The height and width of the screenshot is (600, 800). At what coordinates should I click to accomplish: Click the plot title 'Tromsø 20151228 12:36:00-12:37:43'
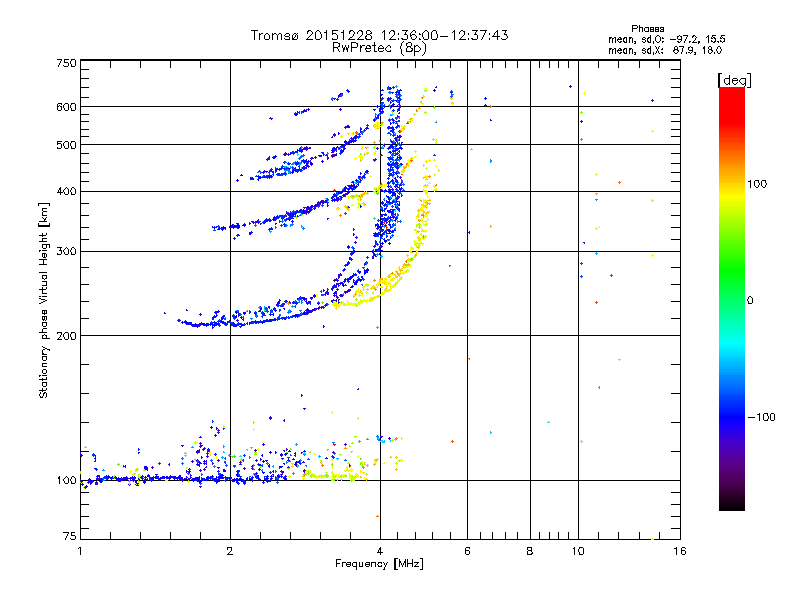click(380, 35)
